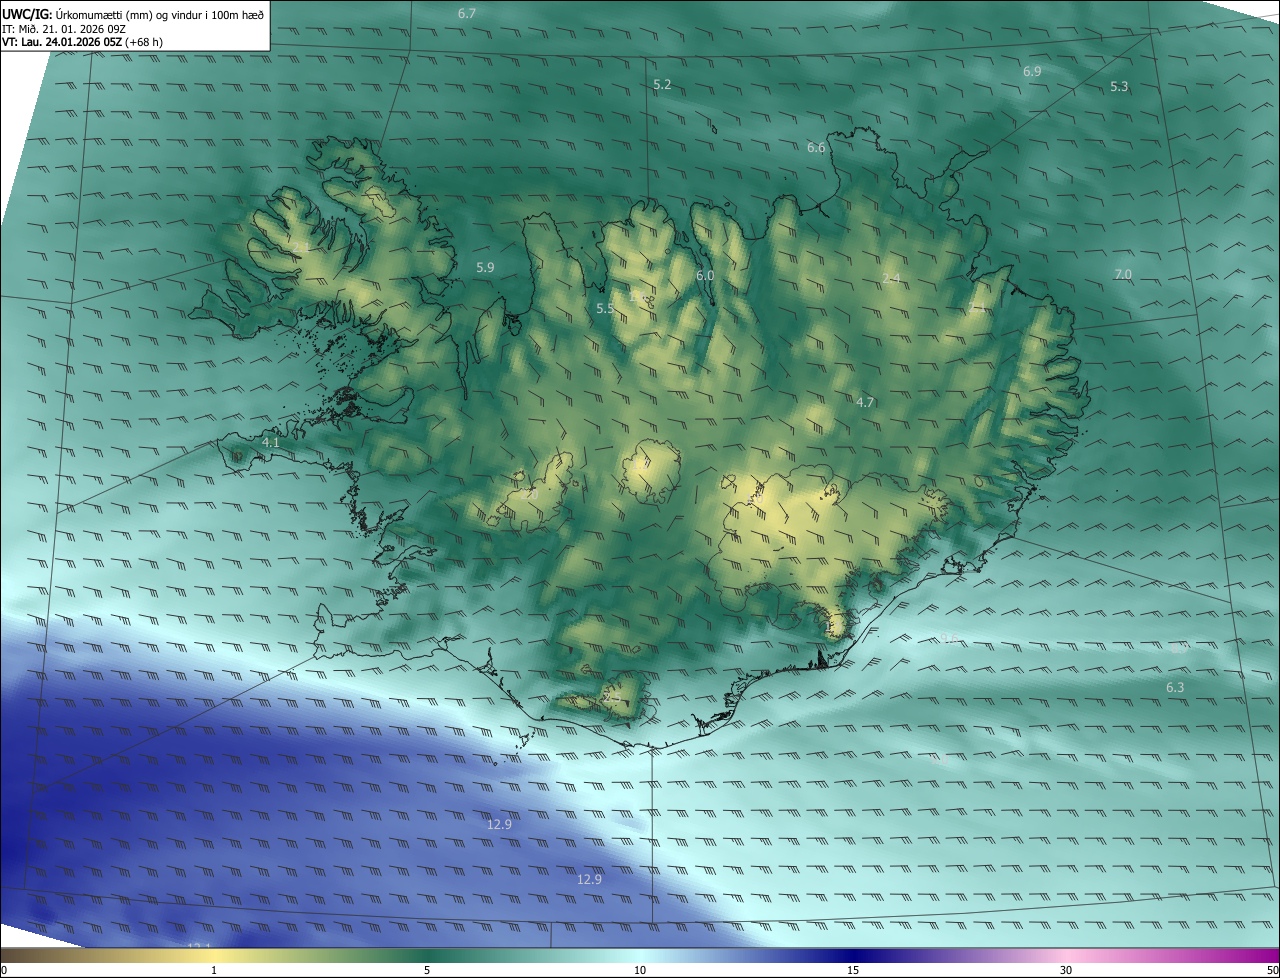Click the 4.7 value label on the map
Image resolution: width=1280 pixels, height=978 pixels.
pyautogui.click(x=866, y=403)
